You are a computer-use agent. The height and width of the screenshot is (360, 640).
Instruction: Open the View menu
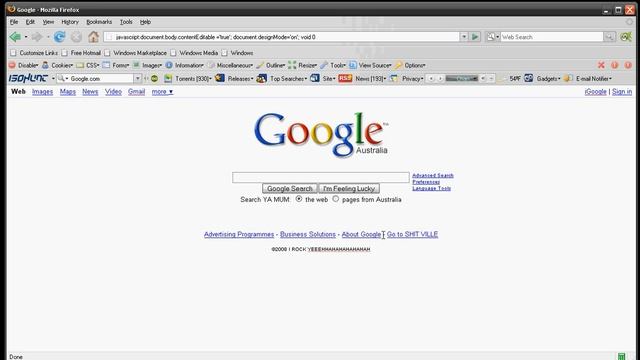48,22
